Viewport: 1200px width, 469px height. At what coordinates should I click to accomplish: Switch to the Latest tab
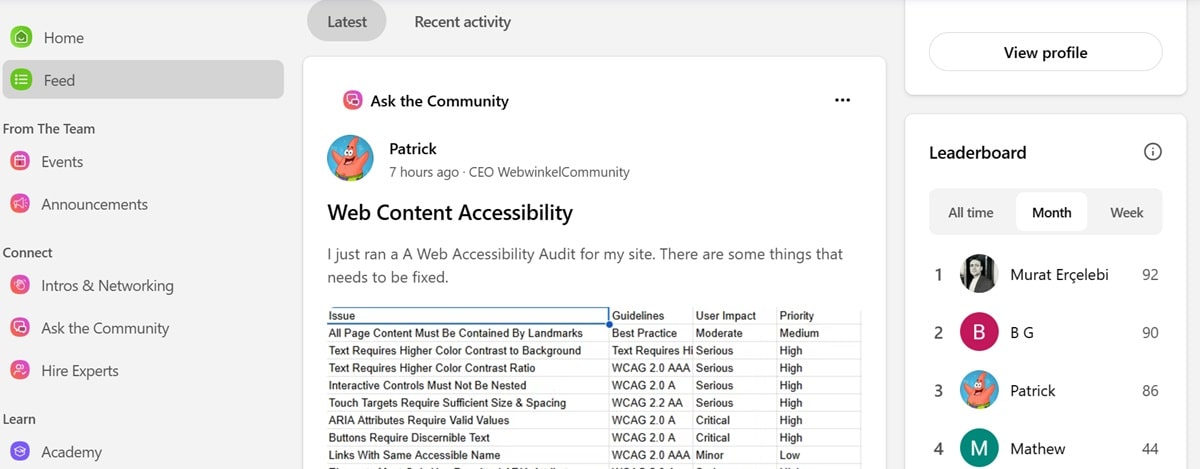346,22
